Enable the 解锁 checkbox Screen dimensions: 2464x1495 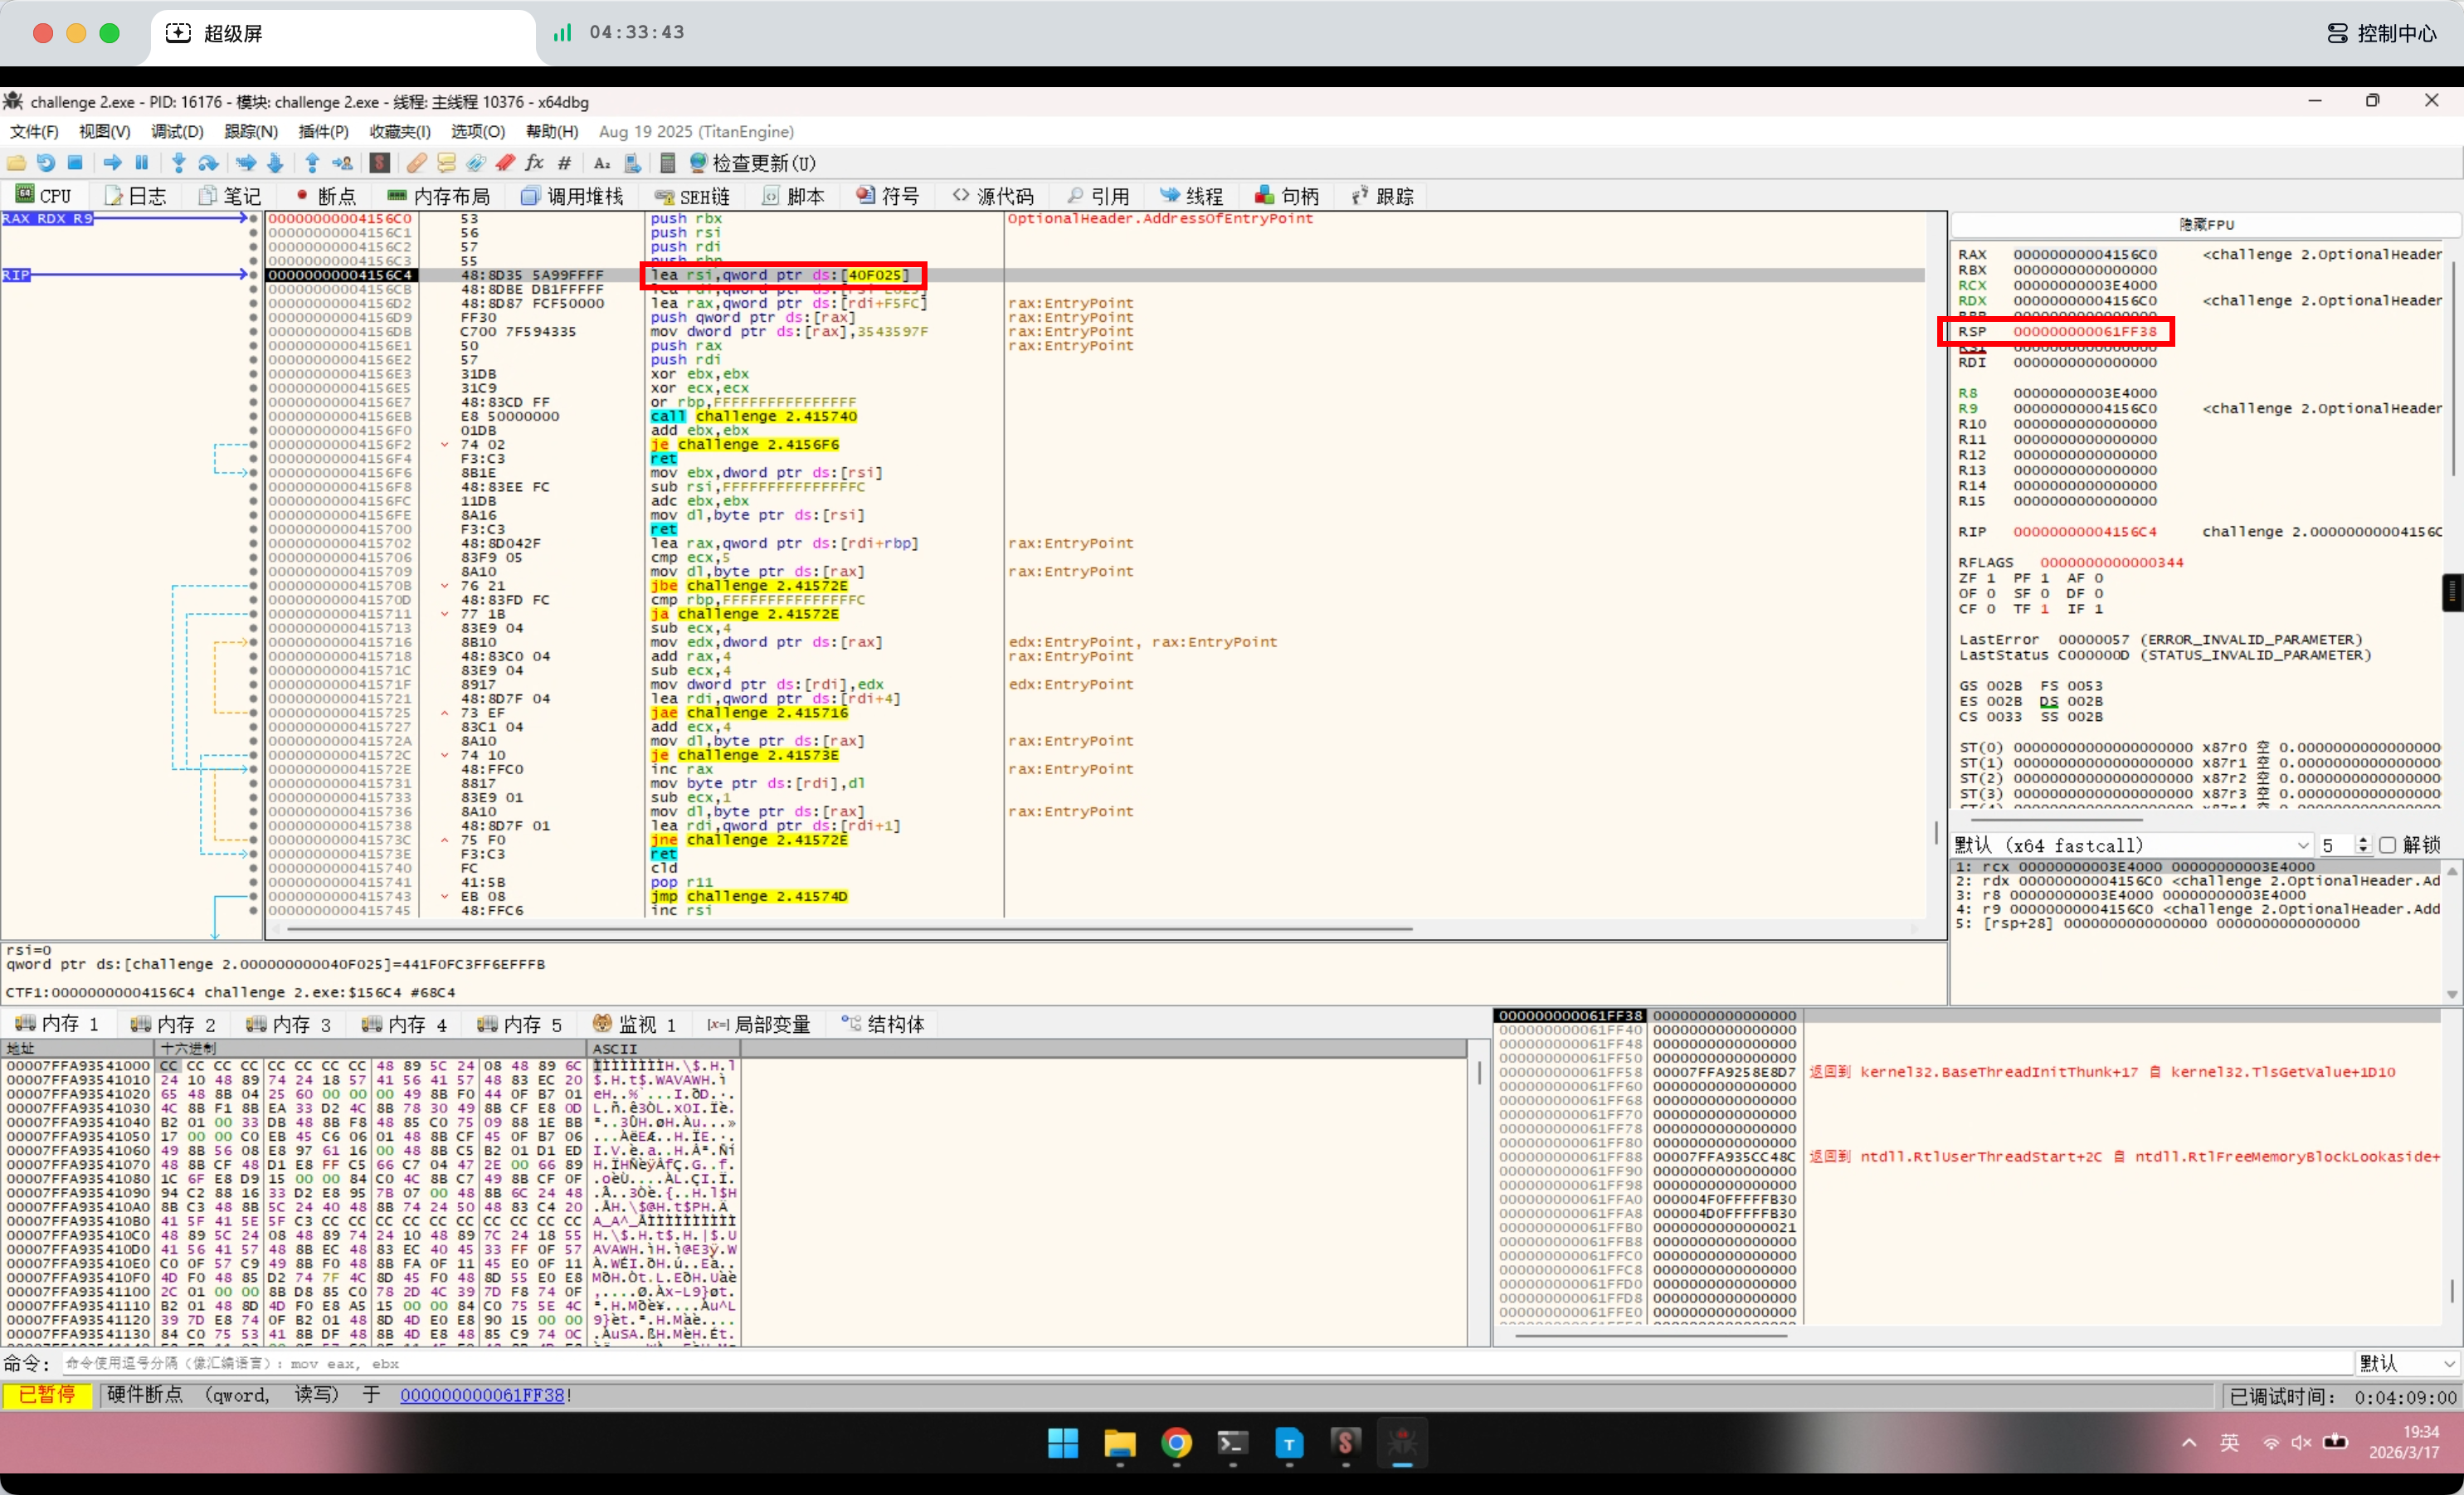(x=2388, y=846)
